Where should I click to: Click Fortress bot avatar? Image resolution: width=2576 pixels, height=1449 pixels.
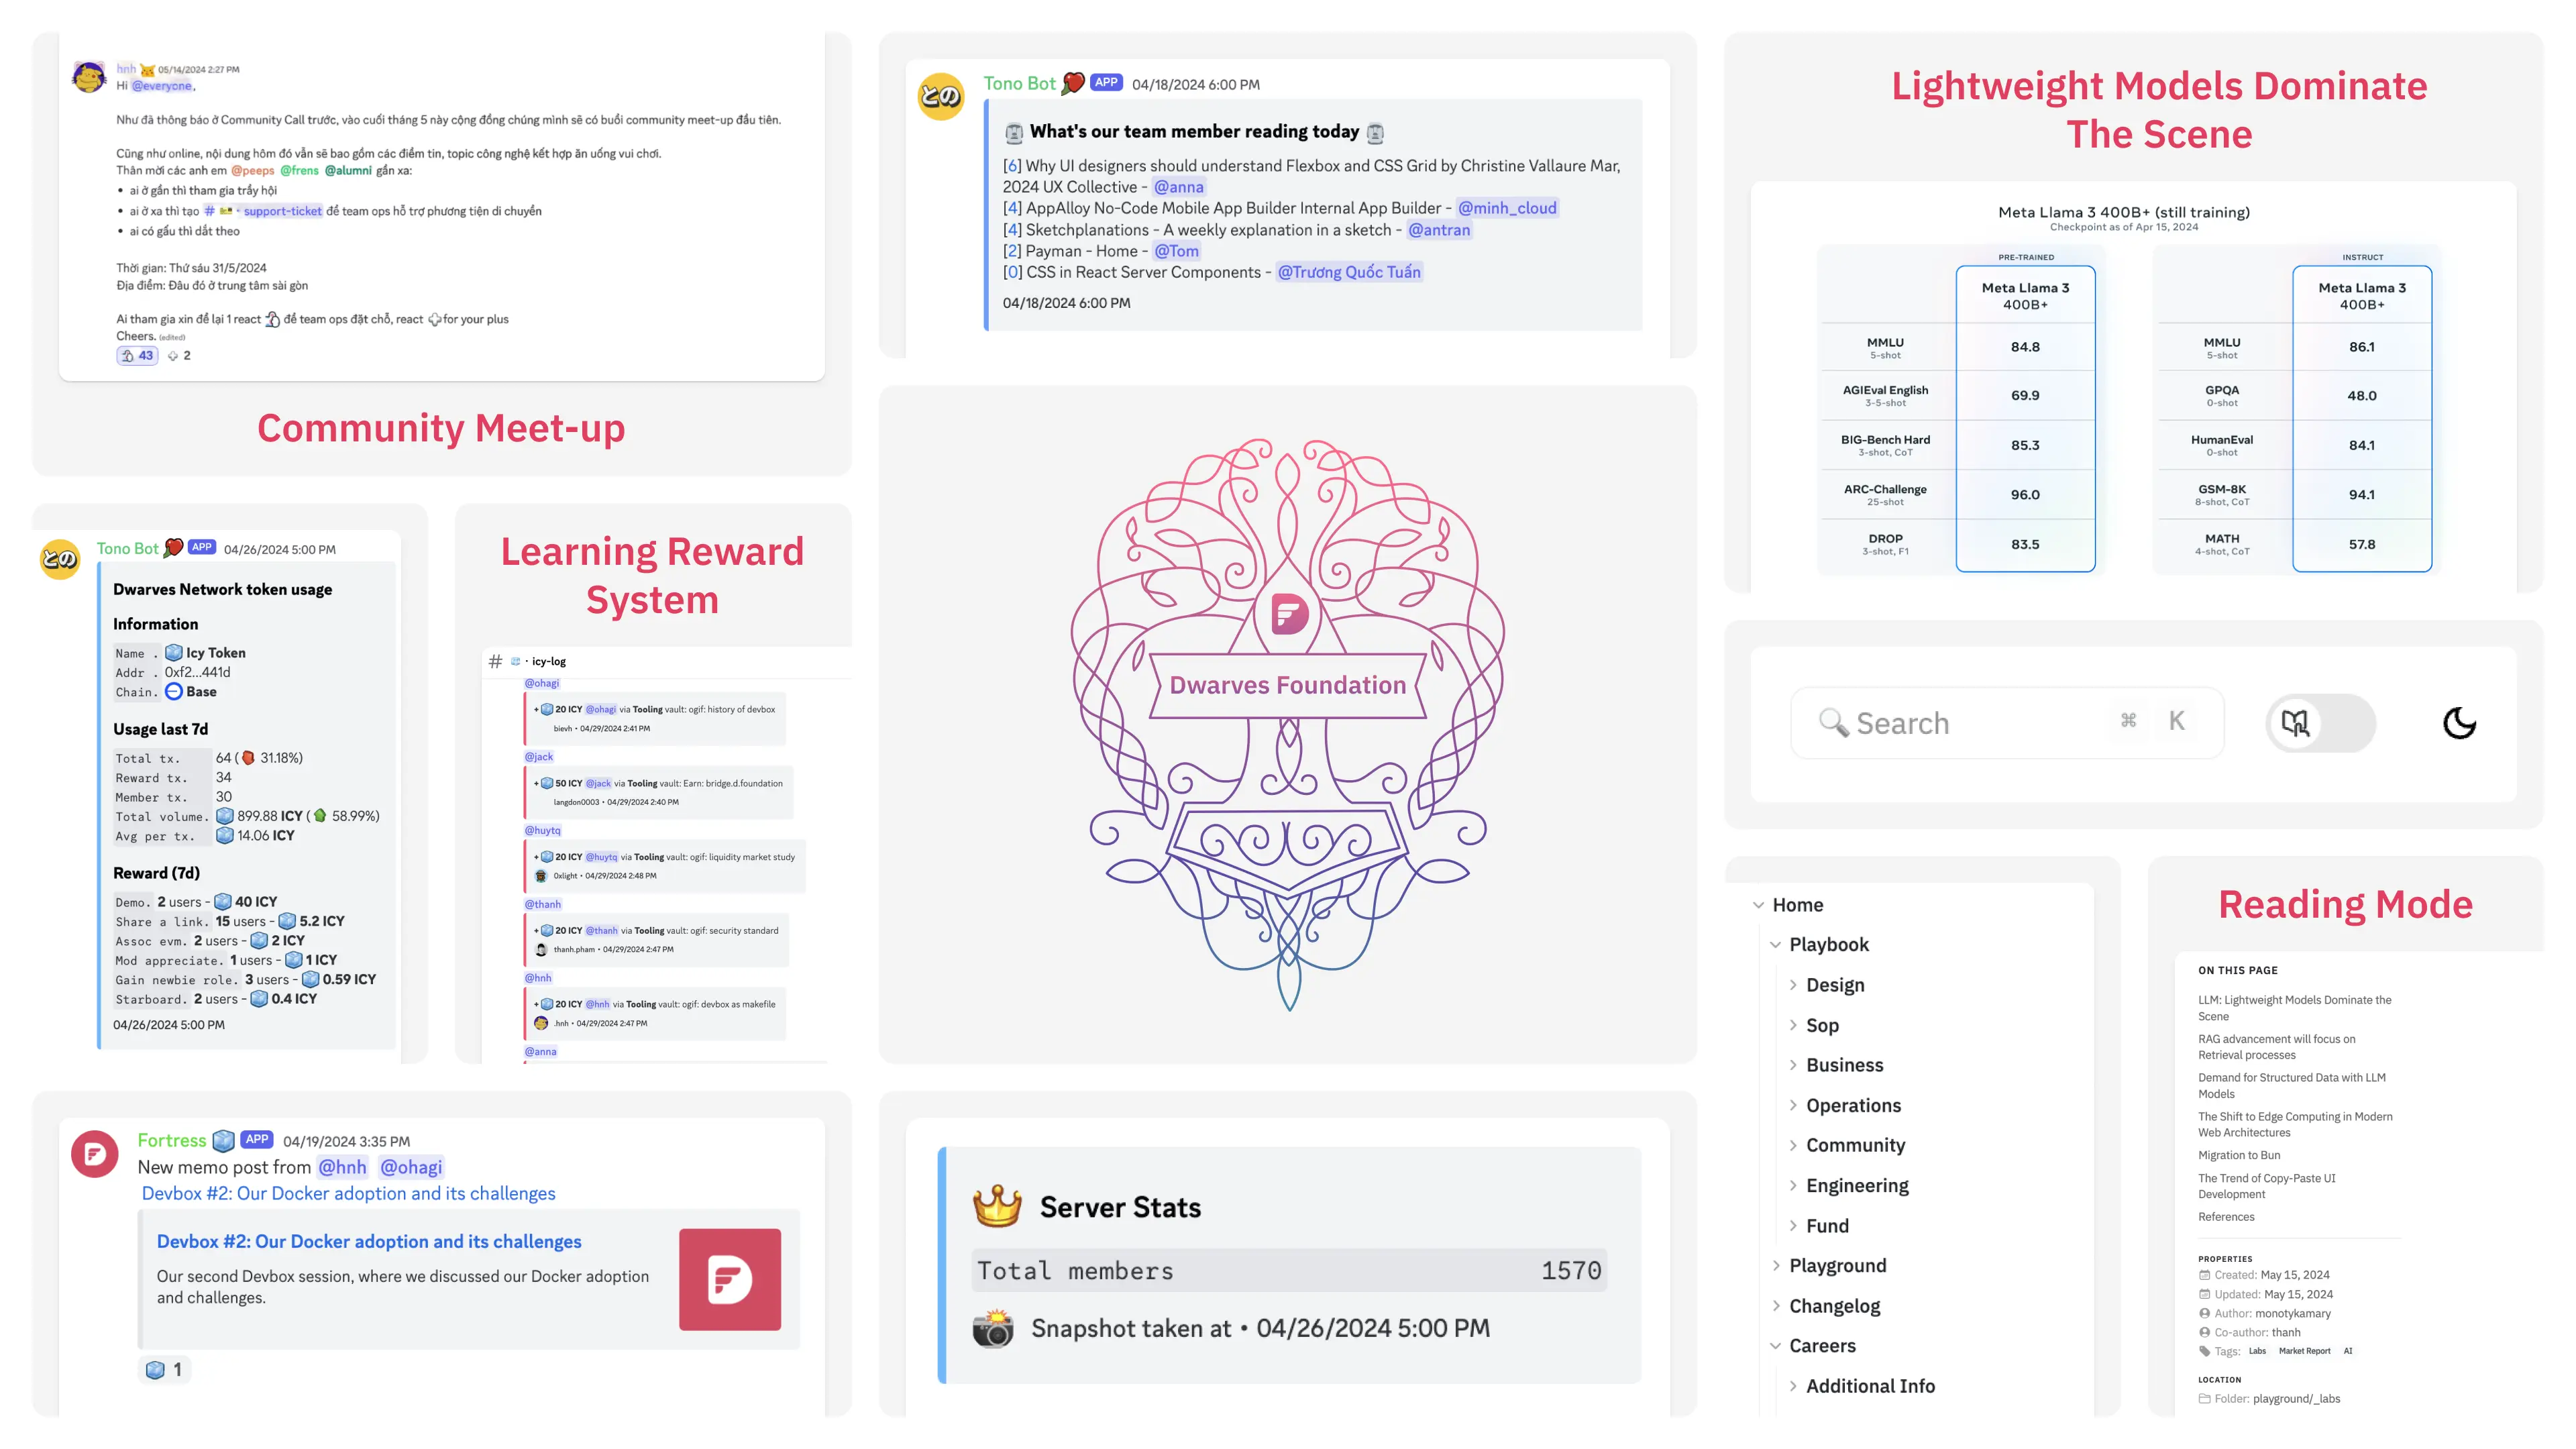(95, 1154)
